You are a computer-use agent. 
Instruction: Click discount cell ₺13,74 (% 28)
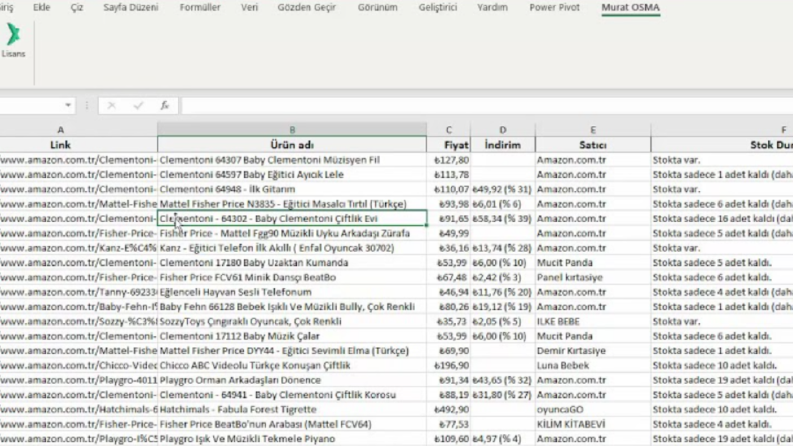pyautogui.click(x=503, y=248)
